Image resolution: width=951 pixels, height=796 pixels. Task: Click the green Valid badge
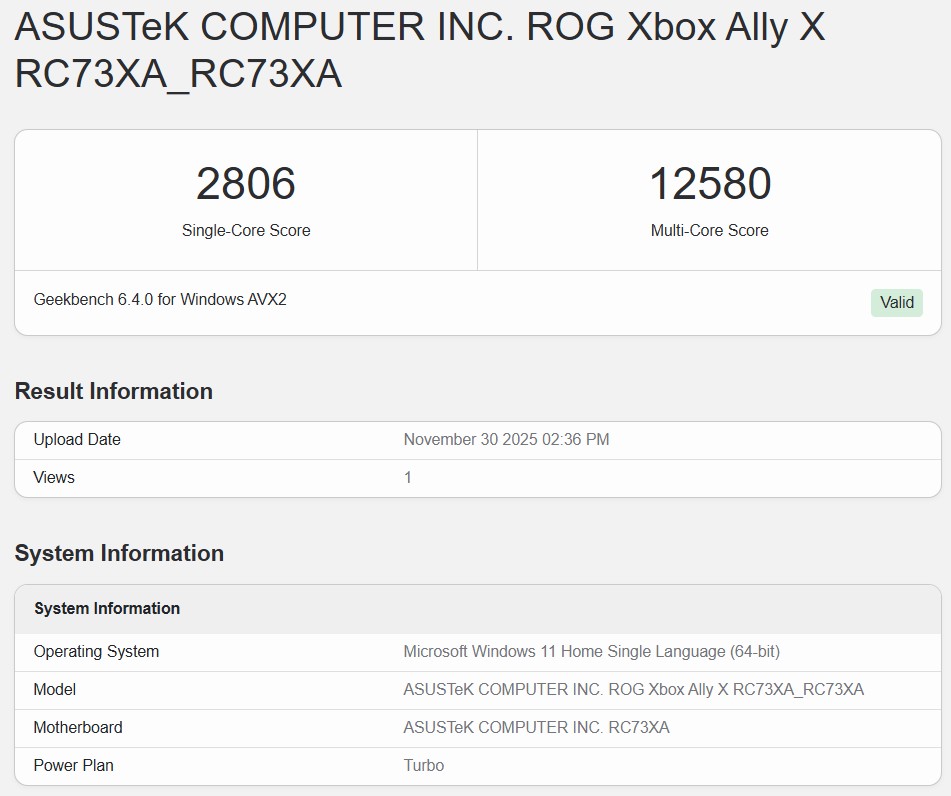(x=896, y=302)
